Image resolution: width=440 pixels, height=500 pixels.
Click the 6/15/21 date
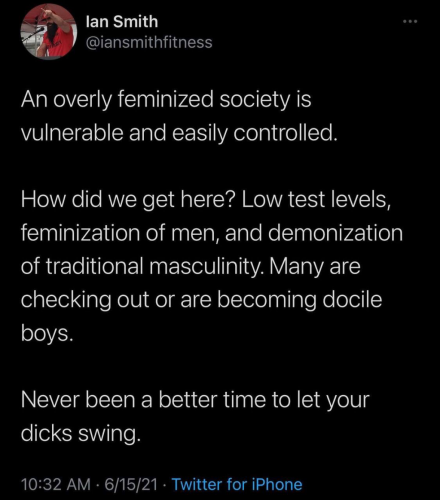click(131, 484)
